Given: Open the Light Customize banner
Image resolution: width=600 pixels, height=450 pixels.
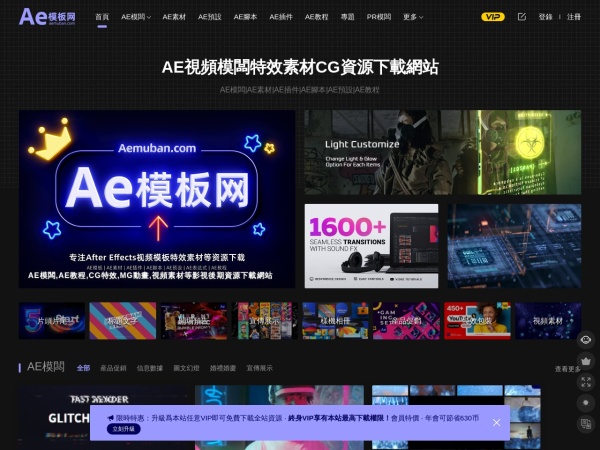Looking at the screenshot, I should point(443,152).
